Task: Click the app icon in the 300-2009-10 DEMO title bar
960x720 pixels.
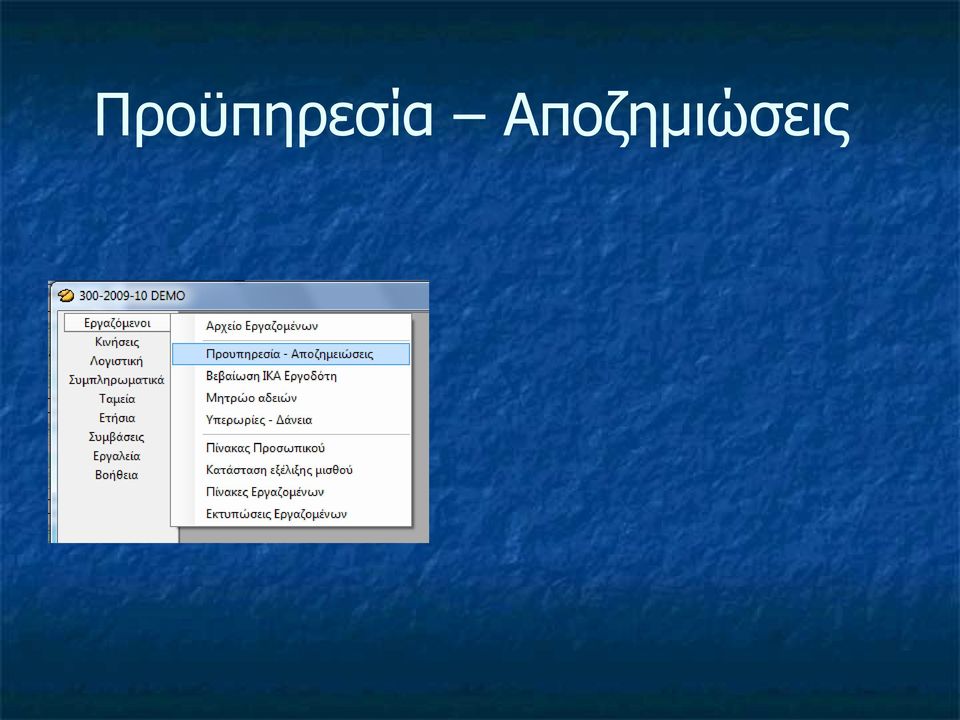Action: tap(66, 296)
